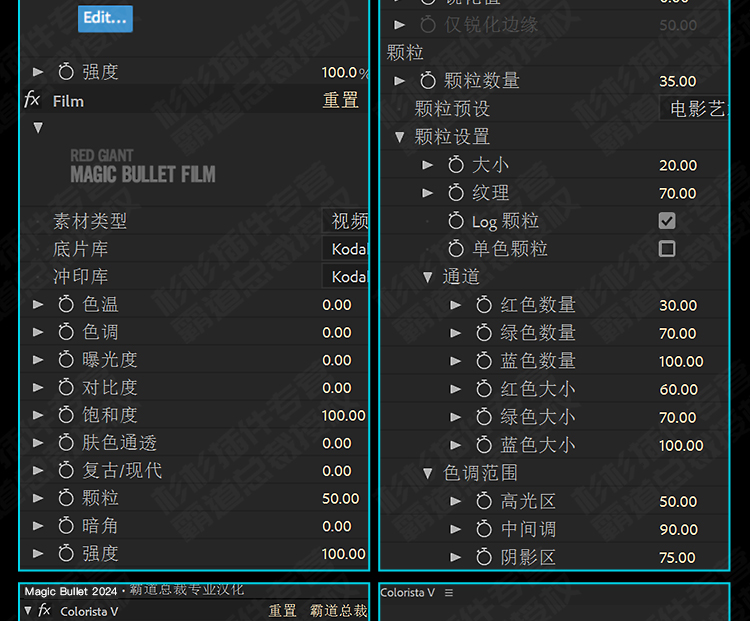Collapse the 色调范围 group
The width and height of the screenshot is (750, 621).
[x=428, y=473]
